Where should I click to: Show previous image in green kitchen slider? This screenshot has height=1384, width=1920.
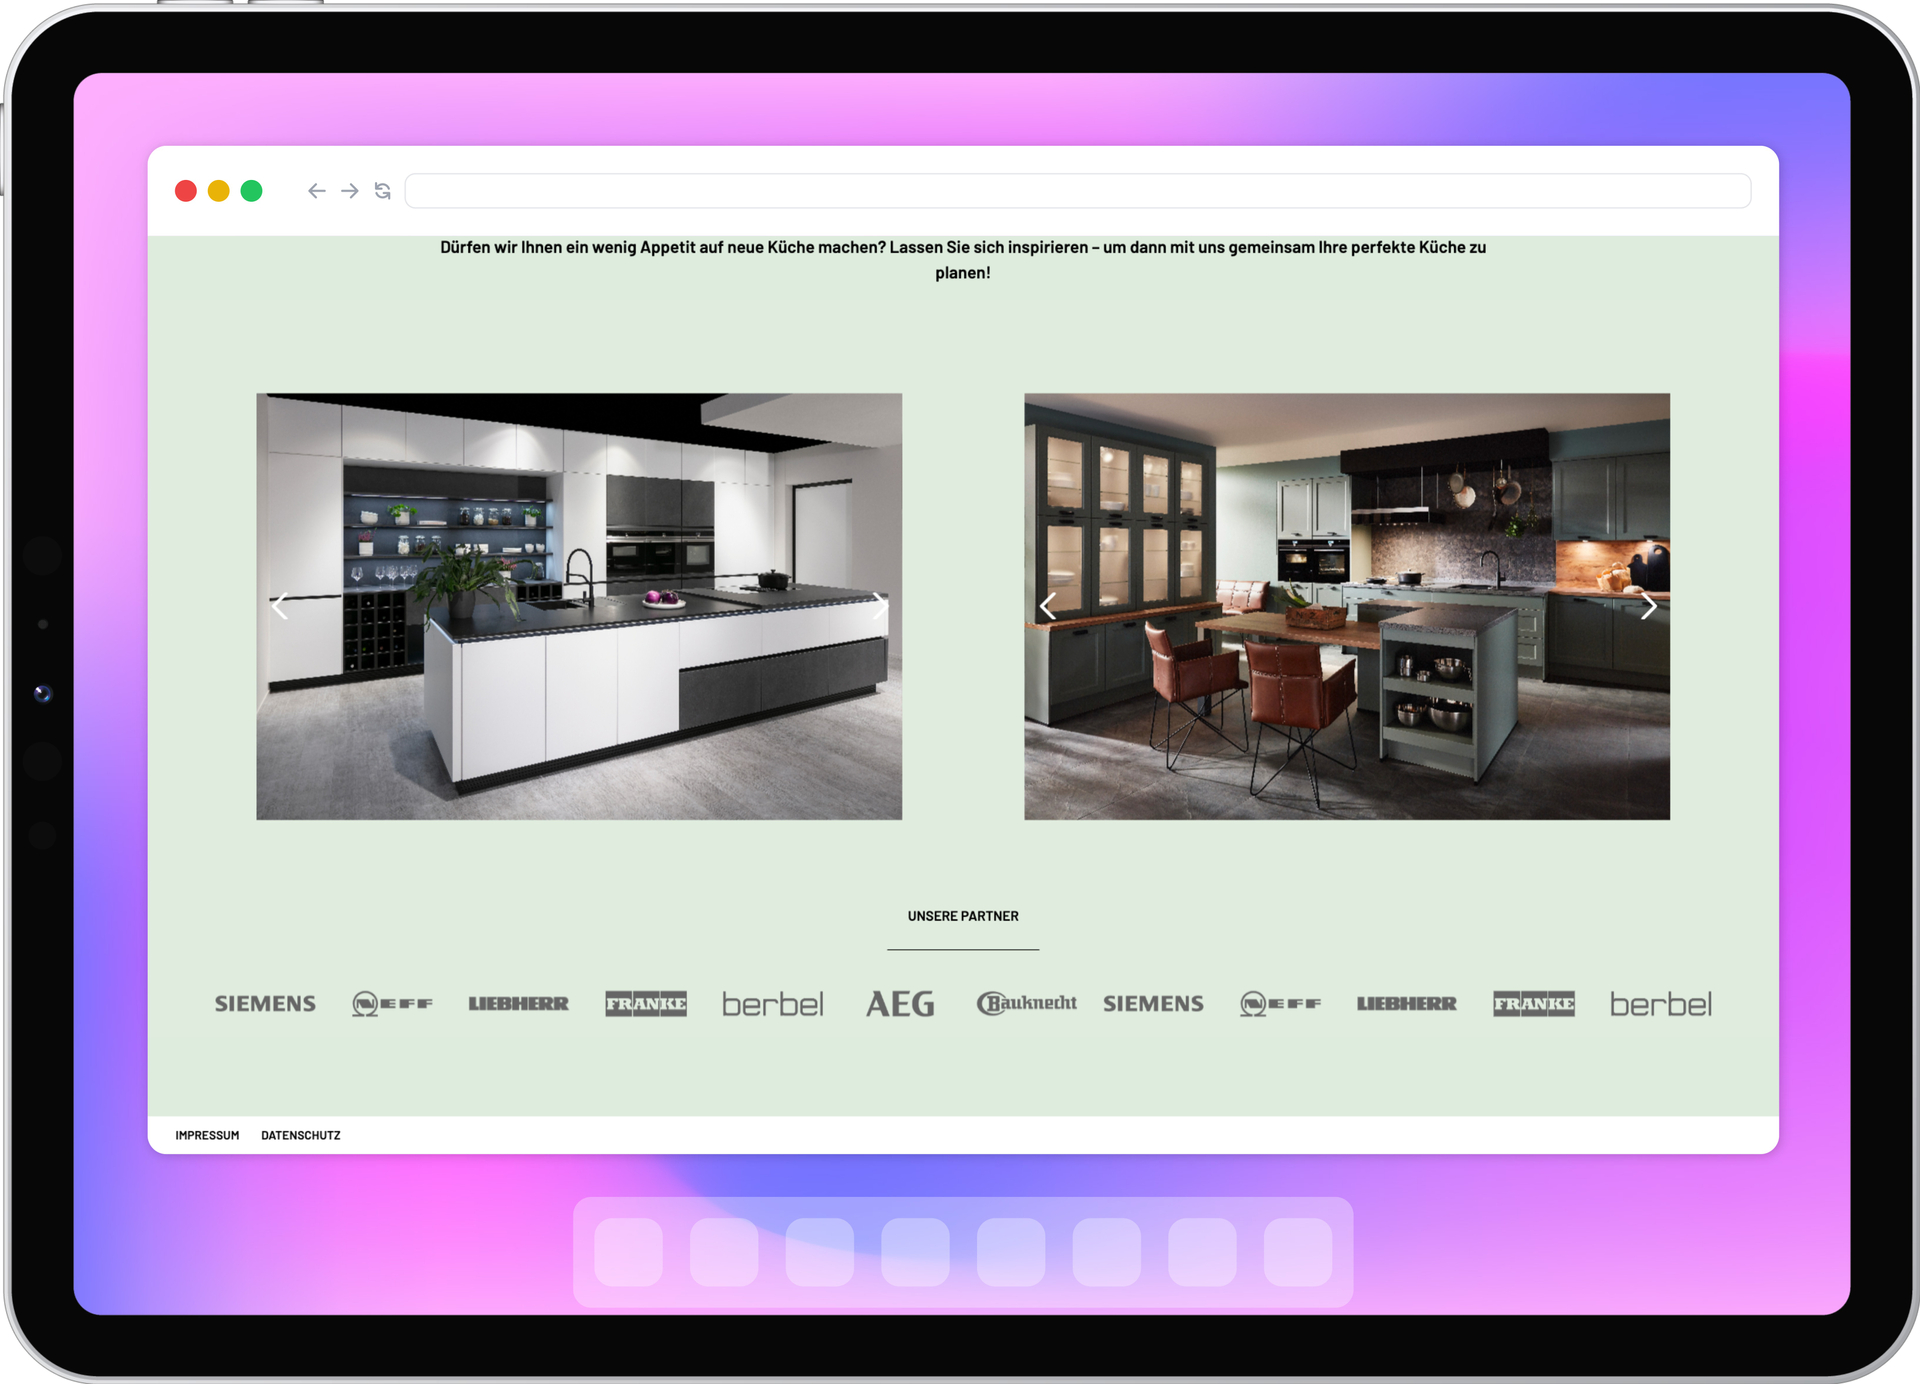point(1048,606)
